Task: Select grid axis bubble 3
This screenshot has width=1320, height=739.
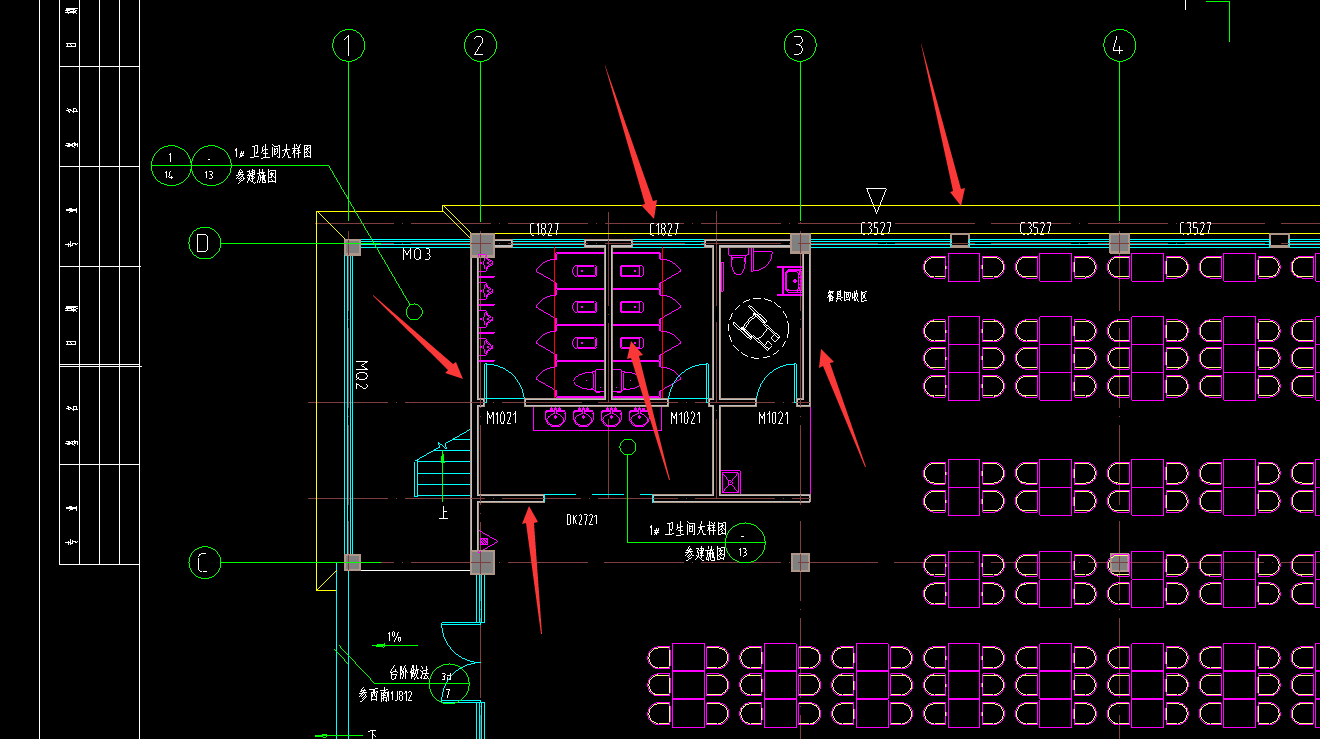Action: pyautogui.click(x=799, y=45)
